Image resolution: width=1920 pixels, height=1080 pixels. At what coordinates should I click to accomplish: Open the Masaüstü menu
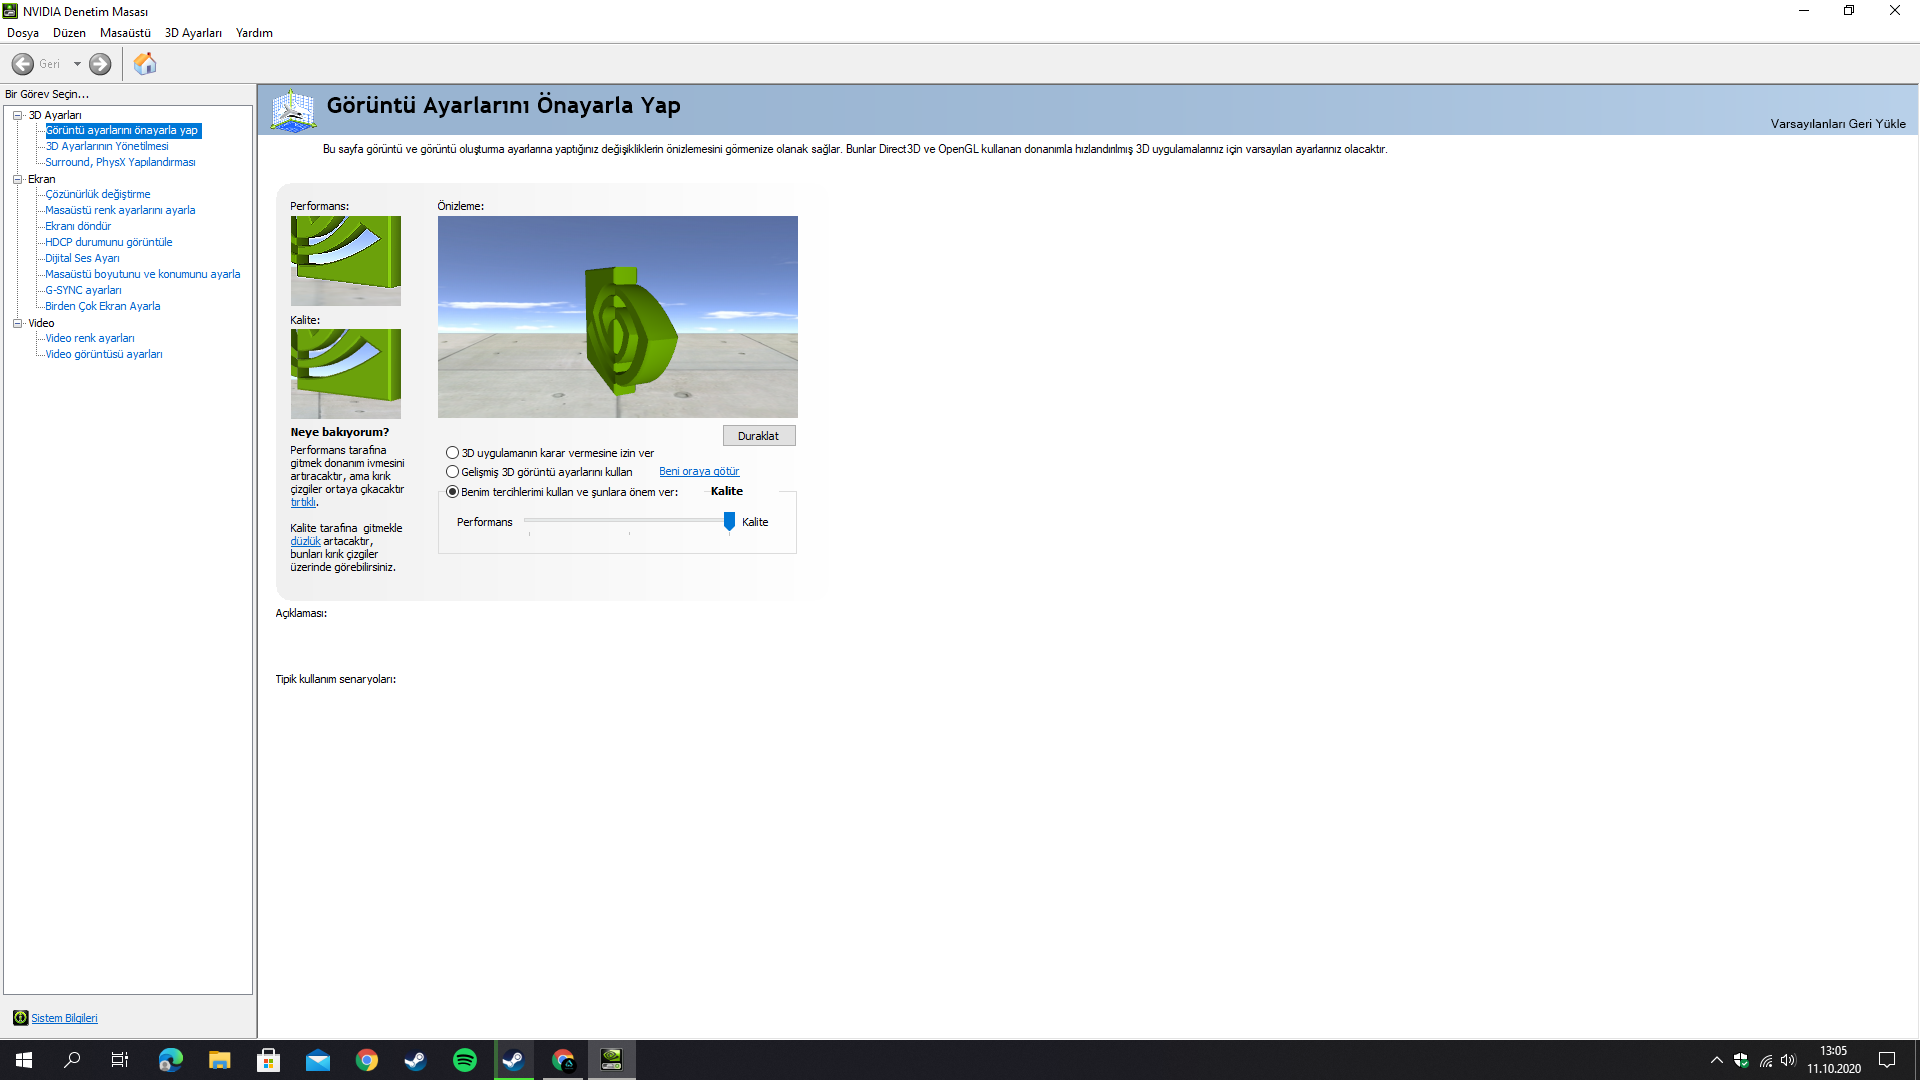click(x=125, y=33)
